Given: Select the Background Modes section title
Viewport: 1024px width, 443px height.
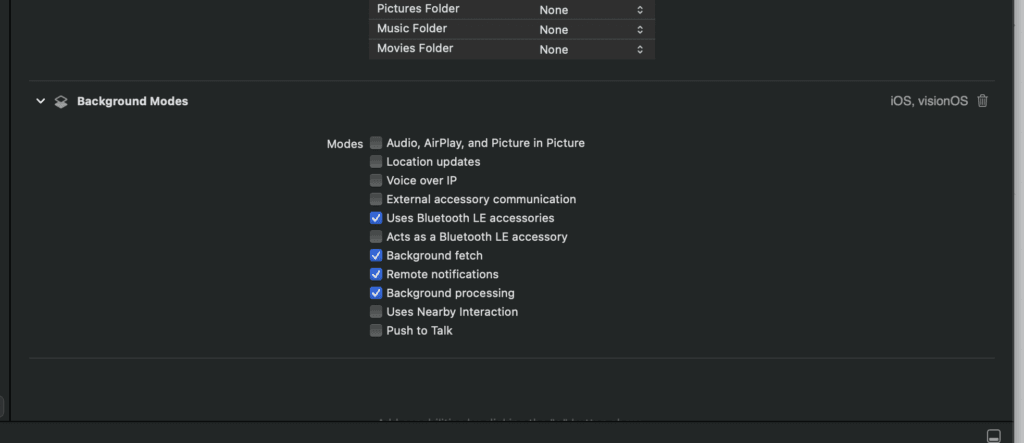Looking at the screenshot, I should click(x=132, y=101).
